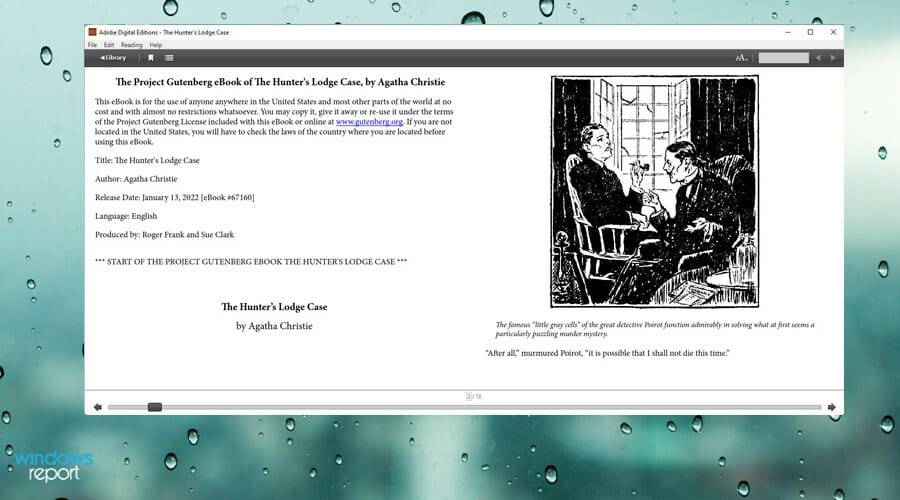Click the centered 'The Hunter's Lodge Case' heading
Image resolution: width=900 pixels, height=500 pixels.
[x=274, y=307]
